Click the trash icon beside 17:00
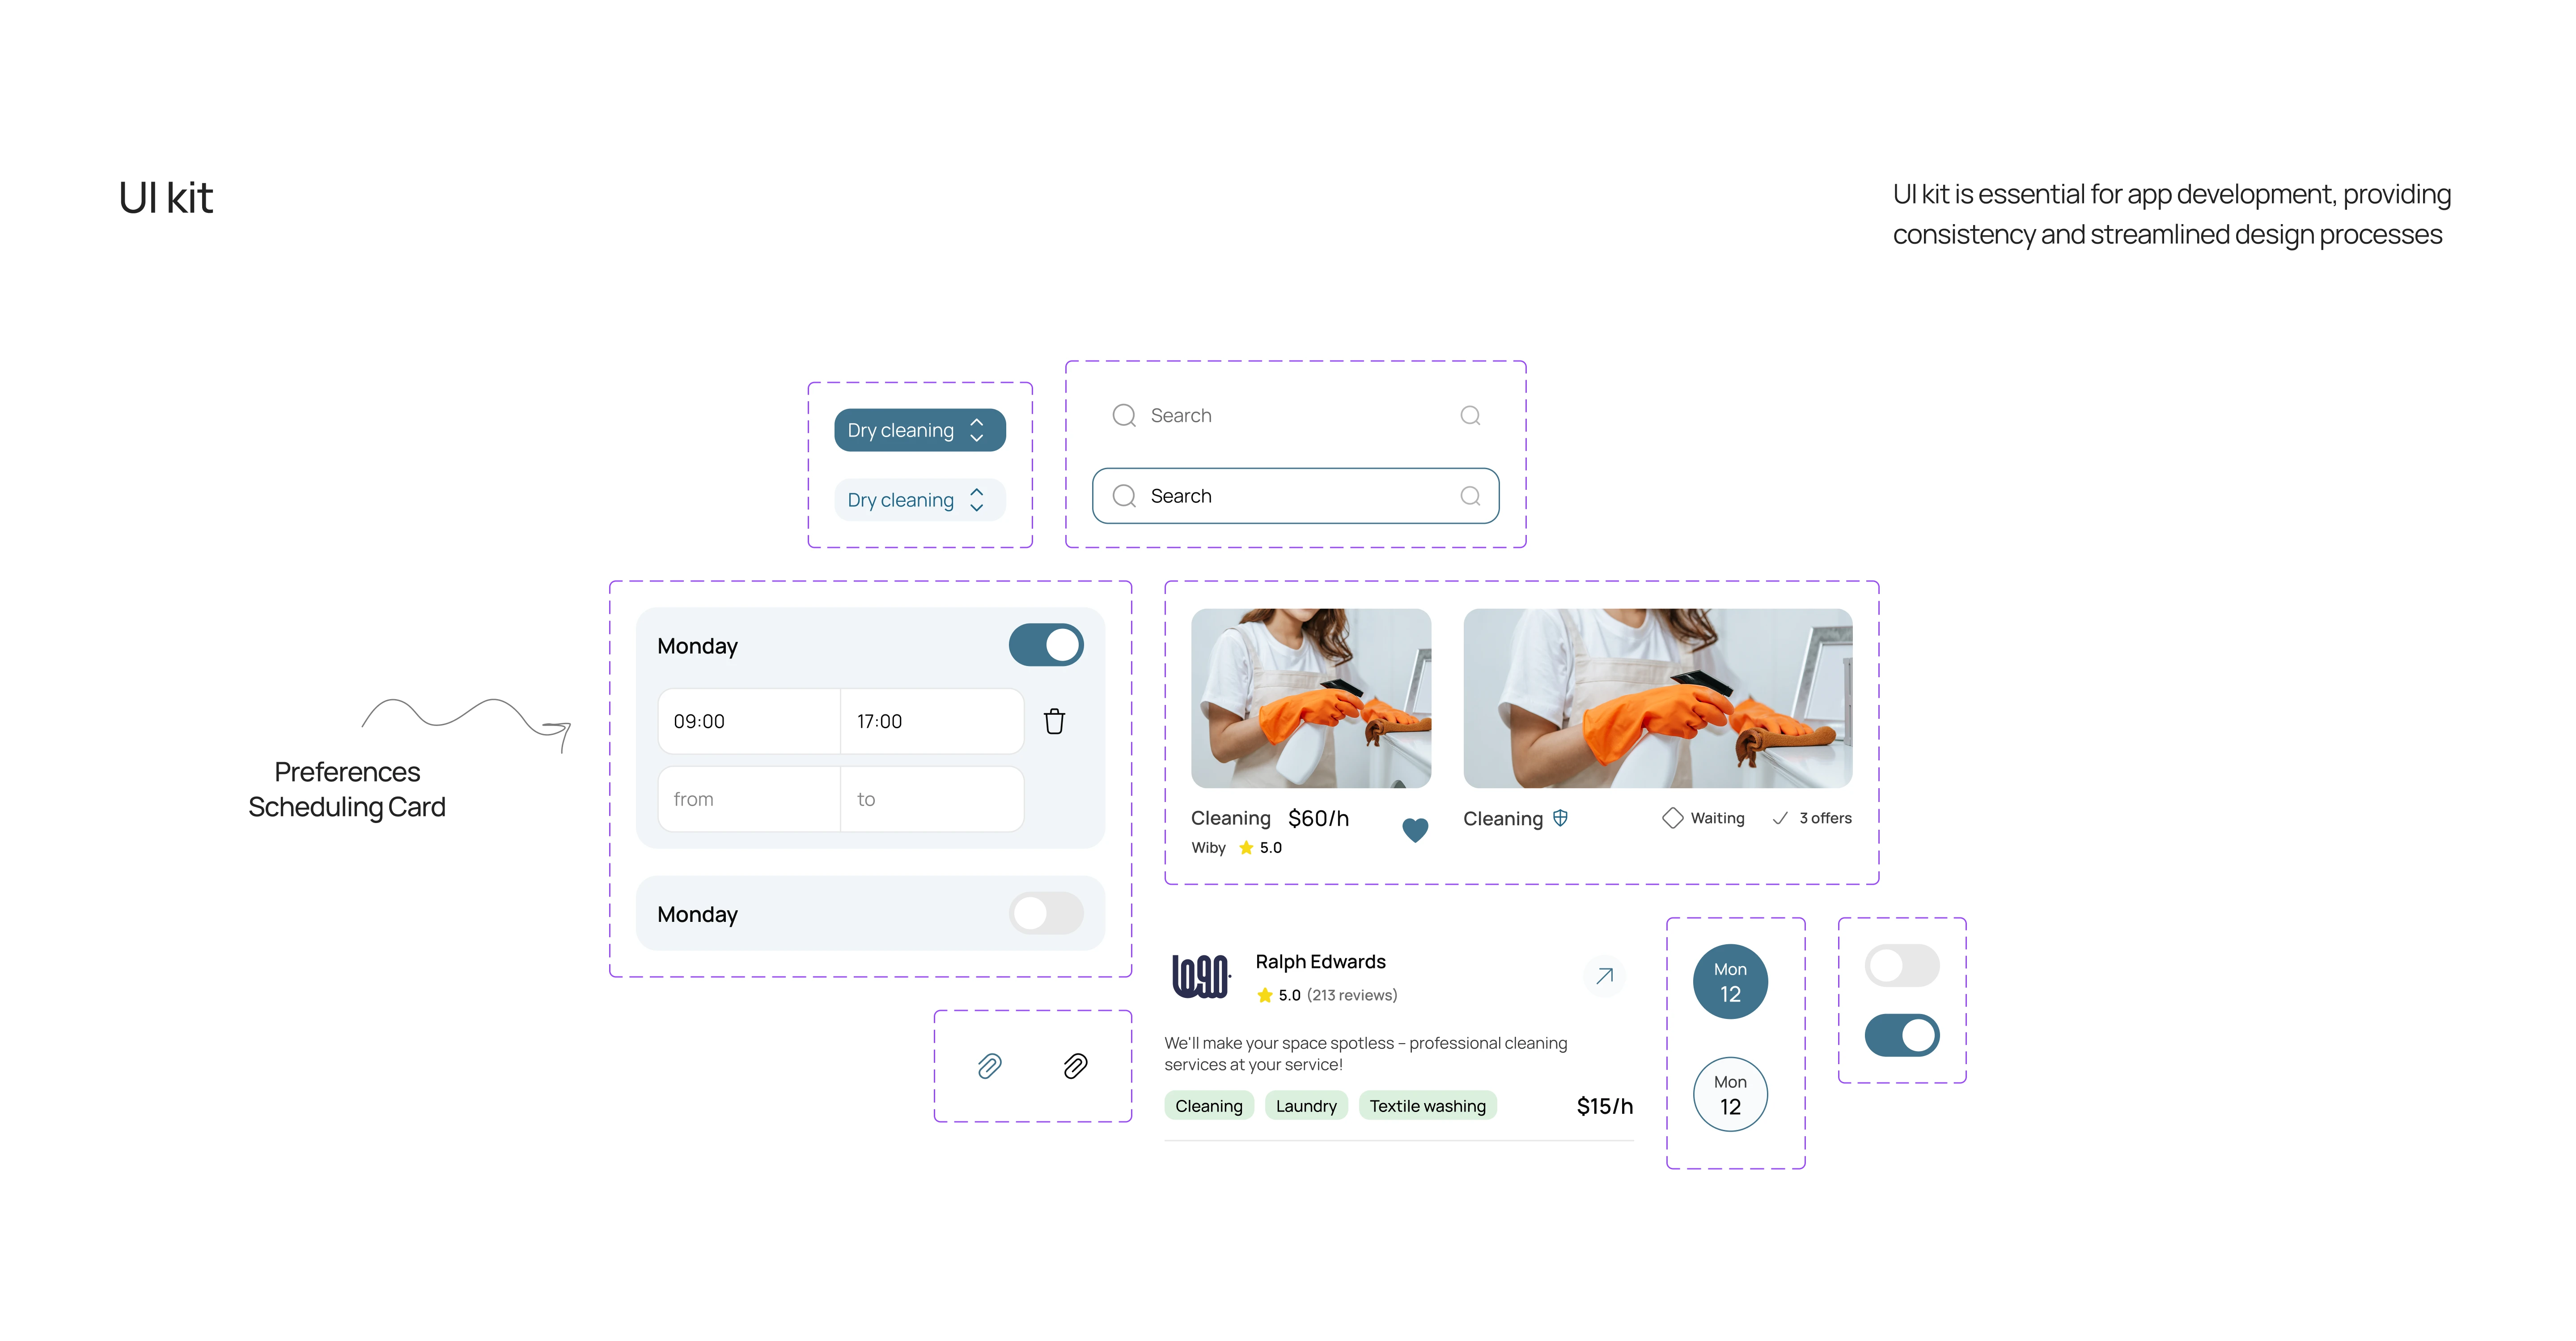The height and width of the screenshot is (1341, 2576). [x=1054, y=721]
